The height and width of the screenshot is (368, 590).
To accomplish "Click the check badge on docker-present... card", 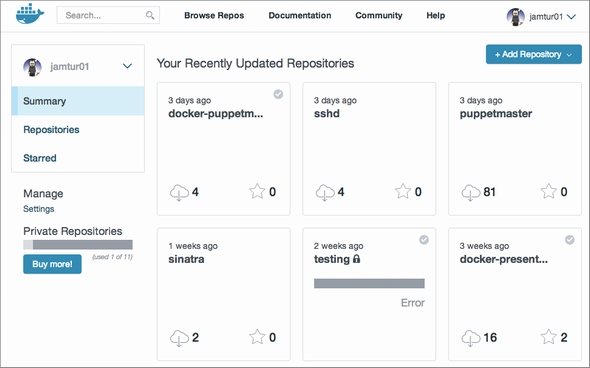I will point(570,240).
